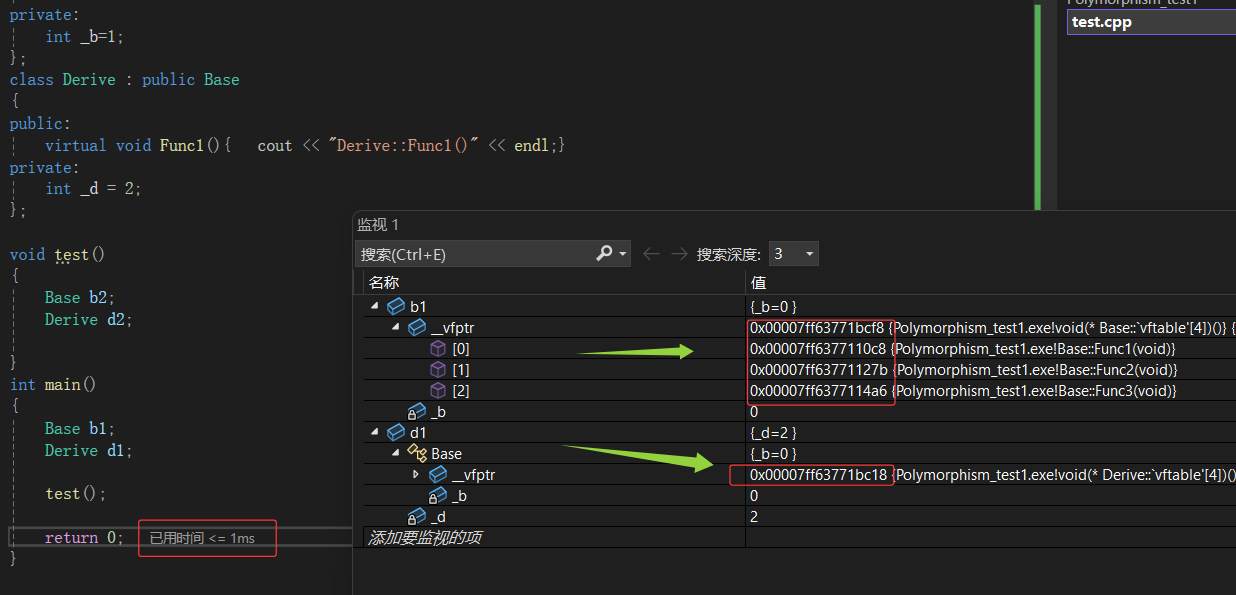Collapse the Base node under d1
Image resolution: width=1236 pixels, height=595 pixels.
396,453
